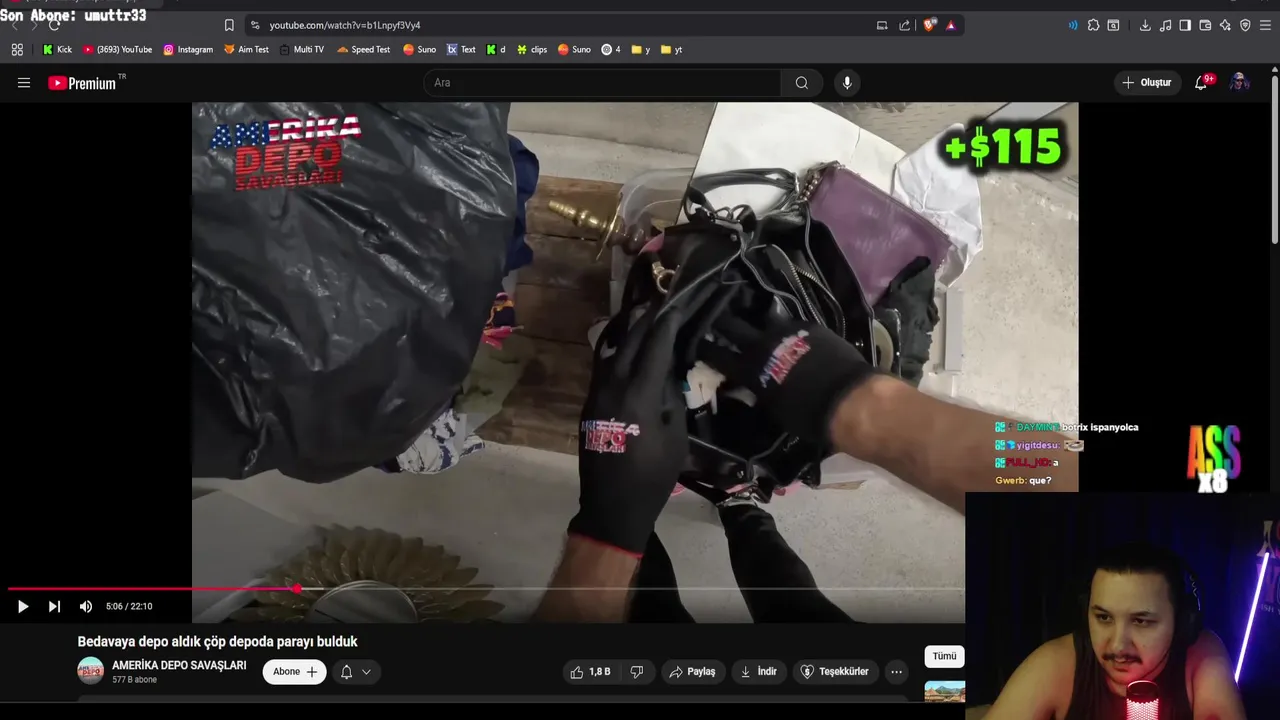Click the screen/PiP icon in address bar
The image size is (1280, 720).
882,25
